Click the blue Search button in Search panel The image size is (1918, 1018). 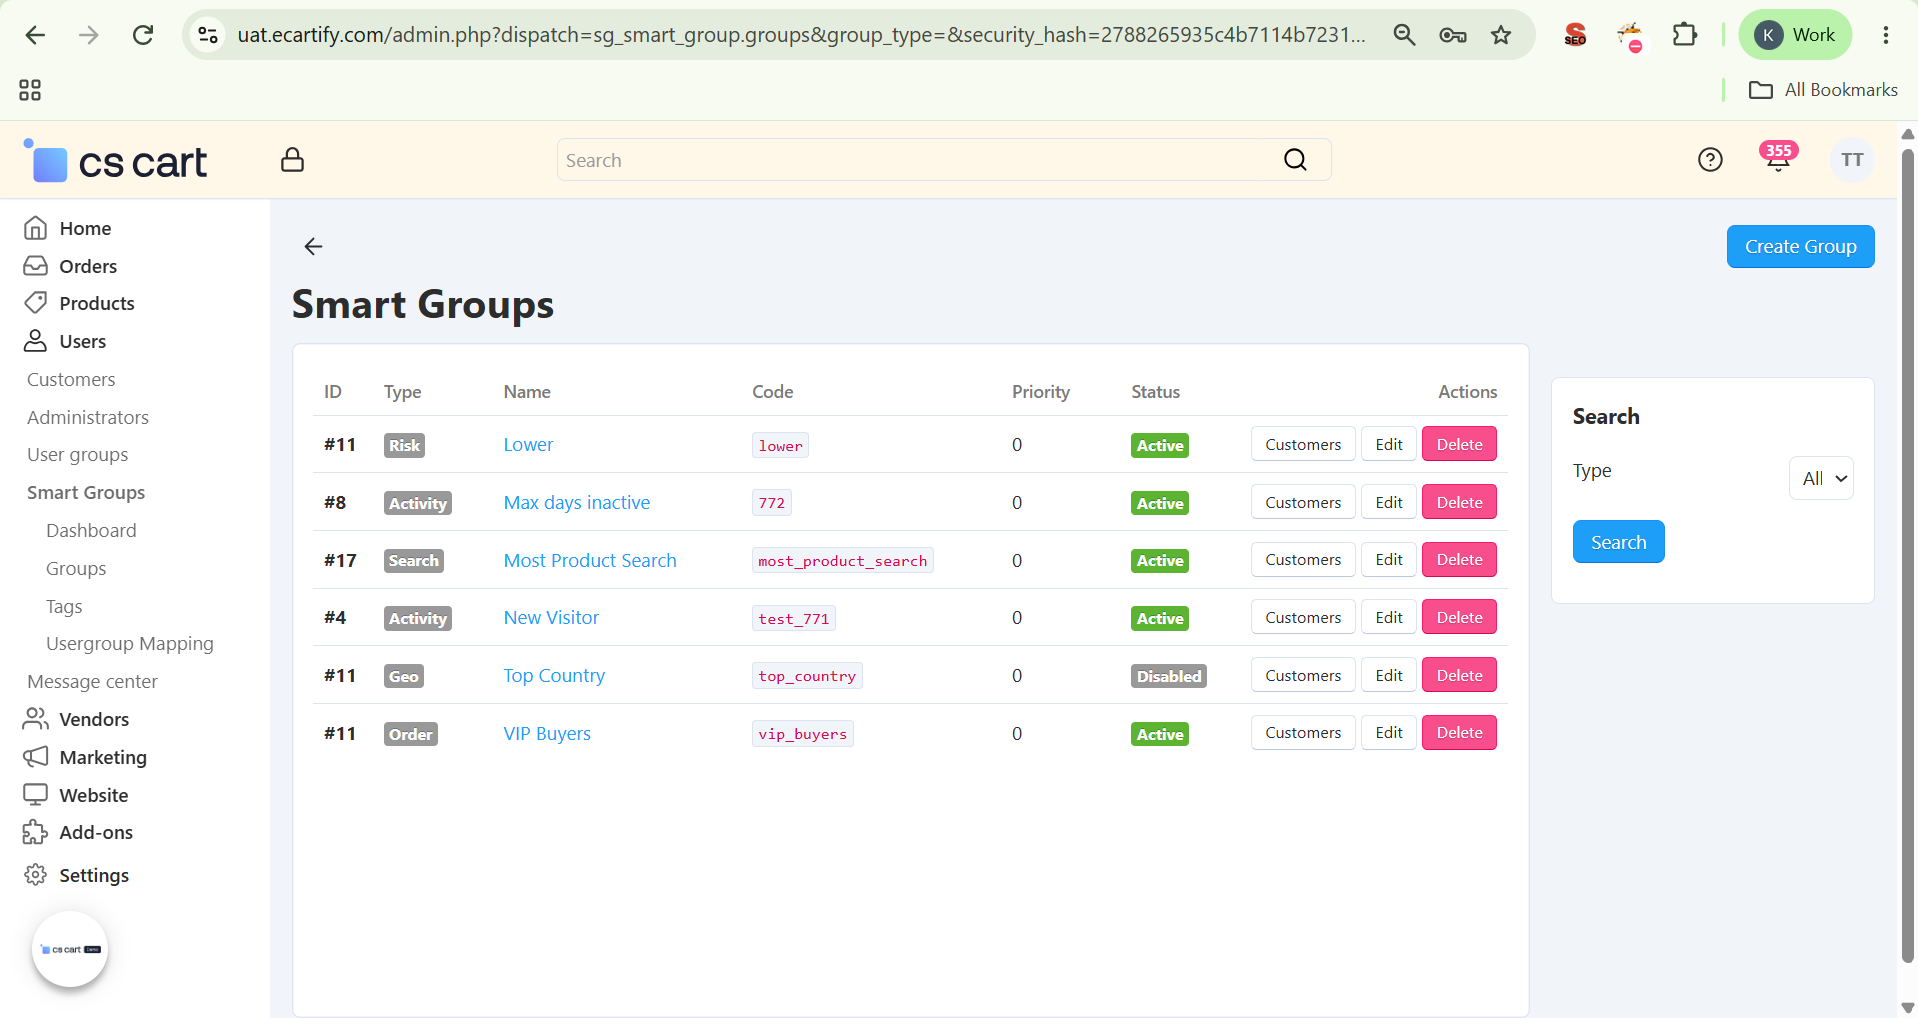click(1618, 542)
